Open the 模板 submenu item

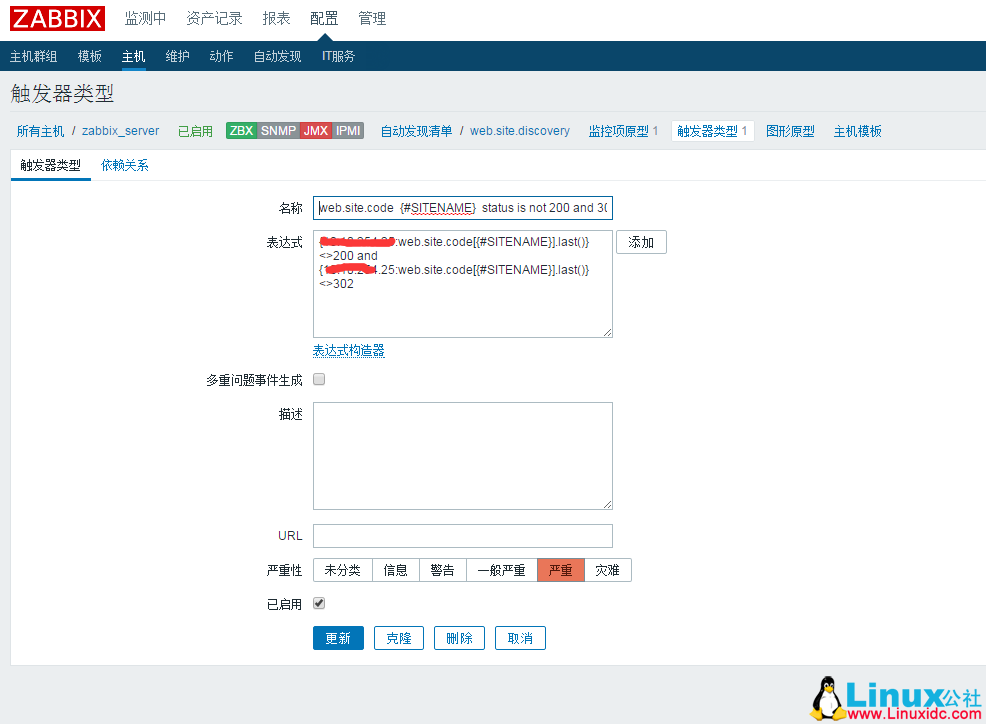[90, 56]
